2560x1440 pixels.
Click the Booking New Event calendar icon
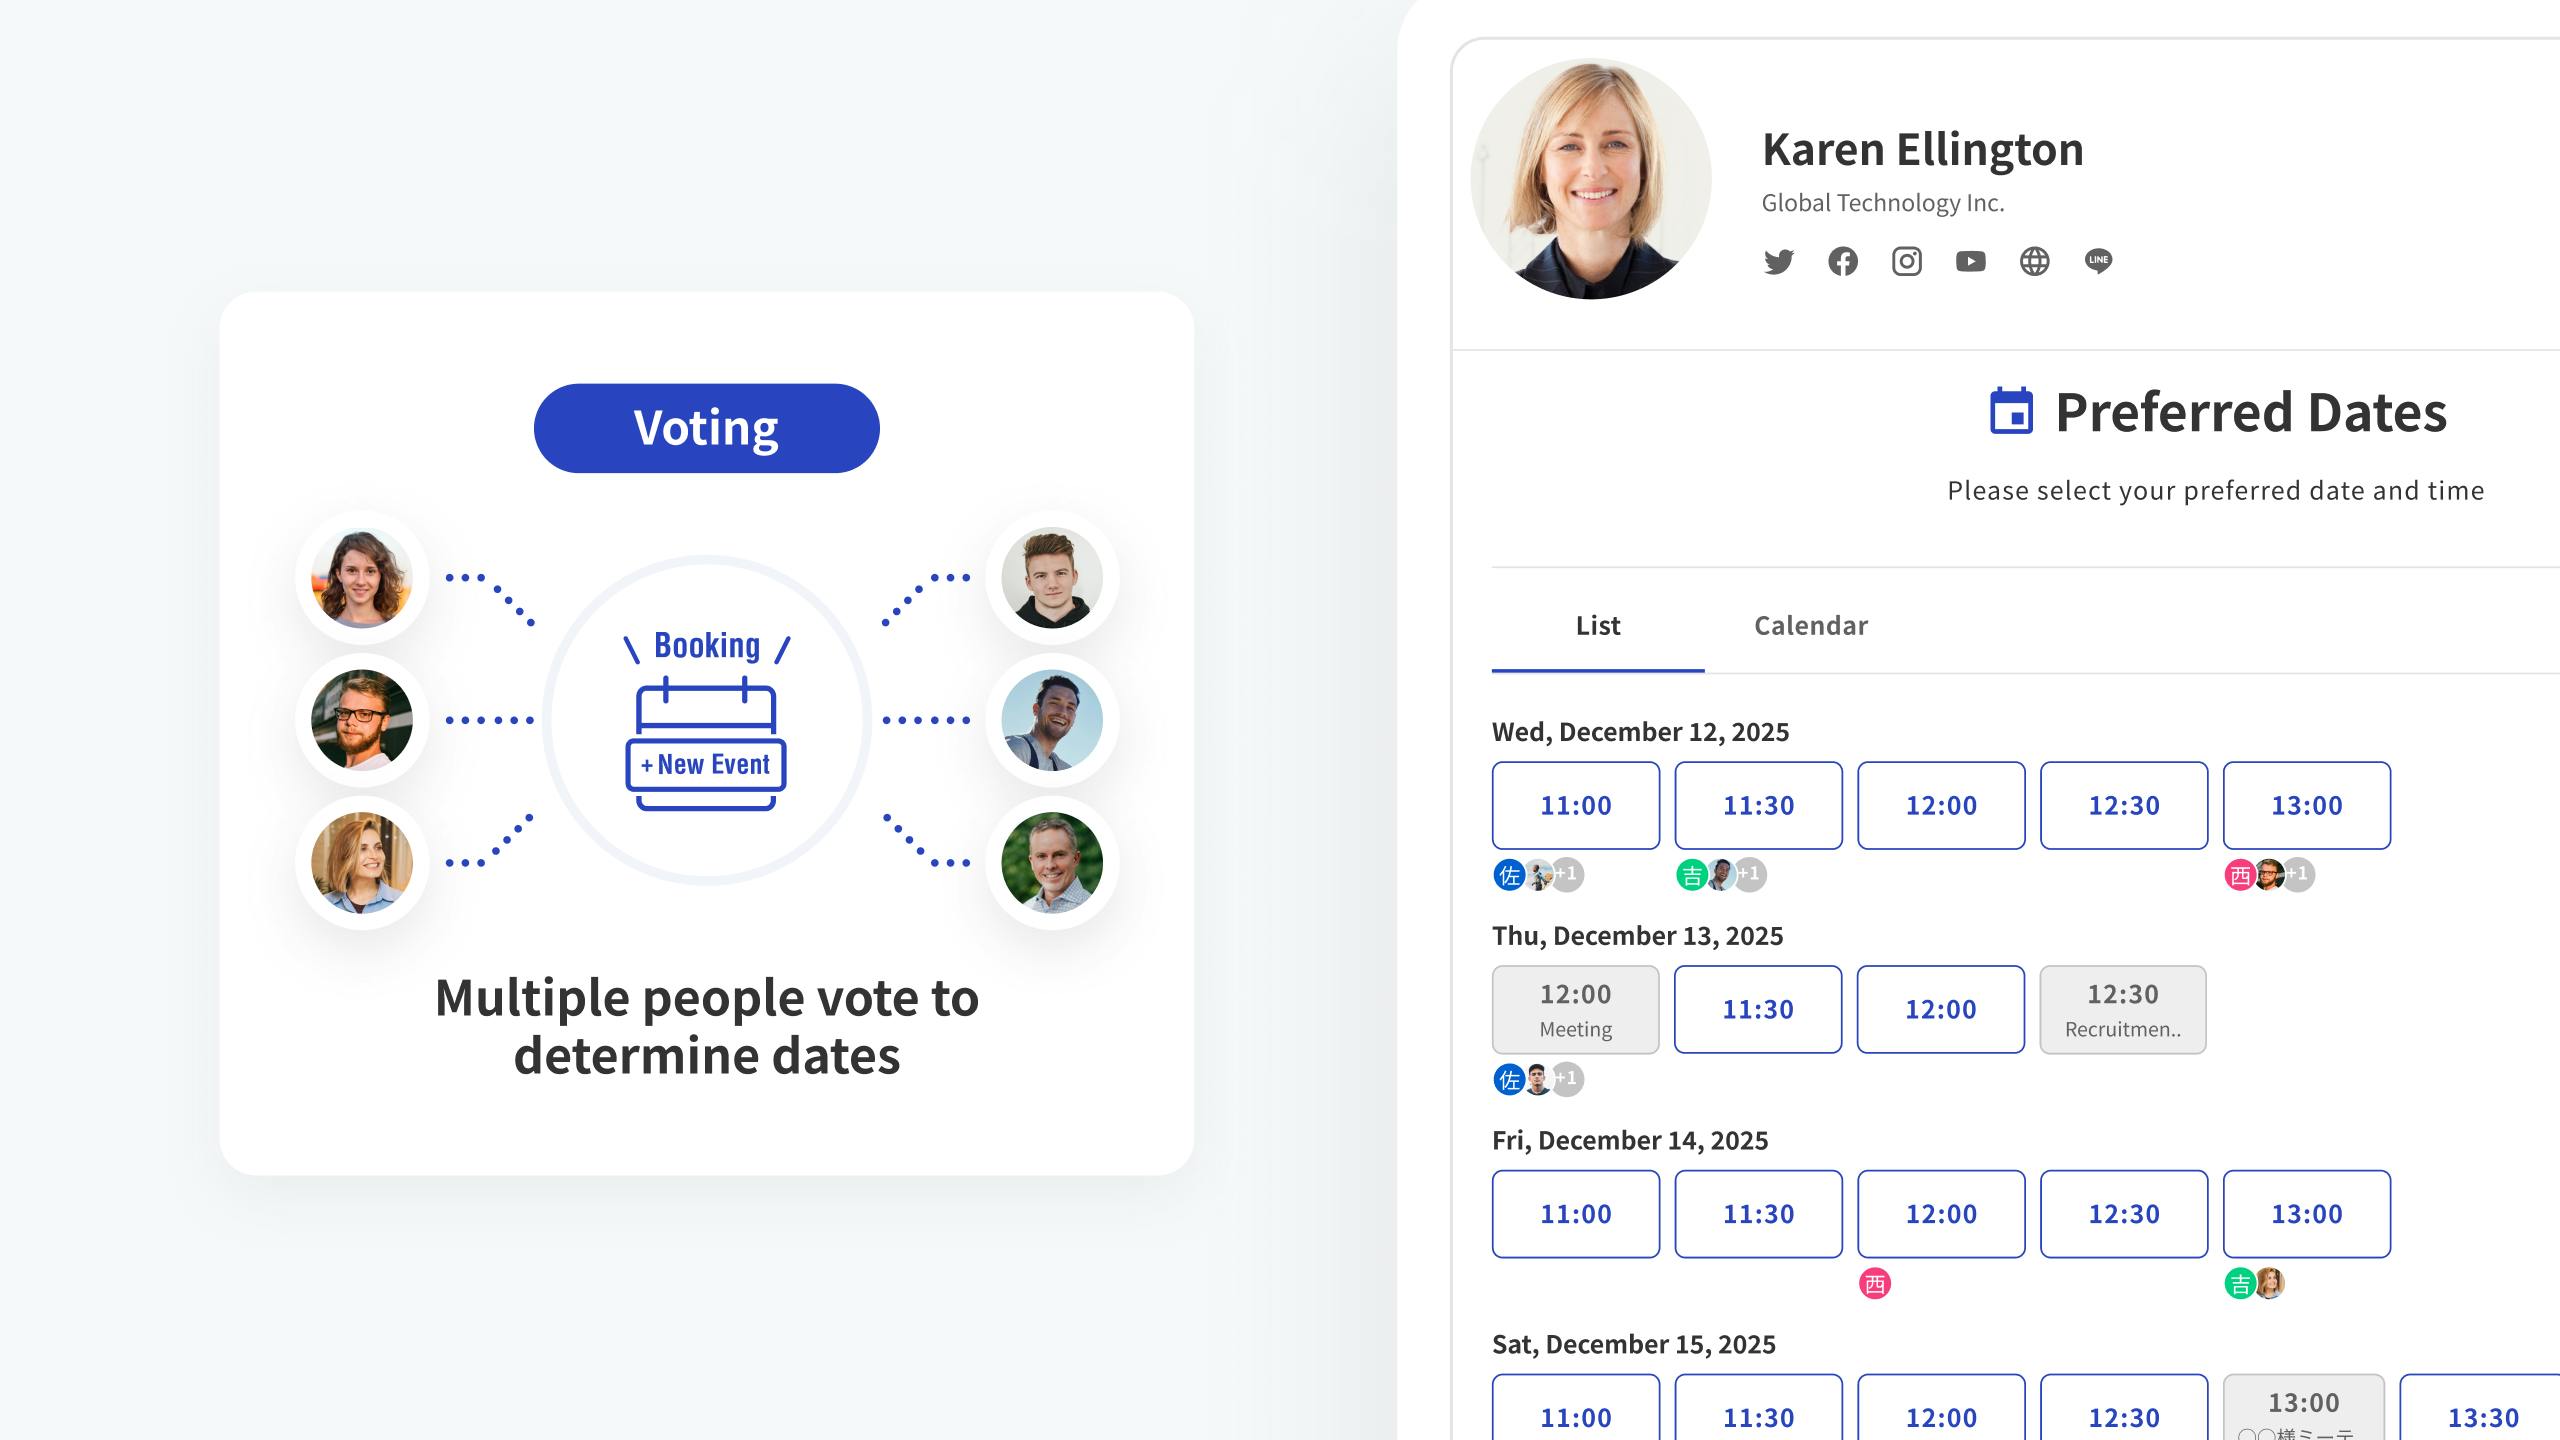tap(706, 744)
